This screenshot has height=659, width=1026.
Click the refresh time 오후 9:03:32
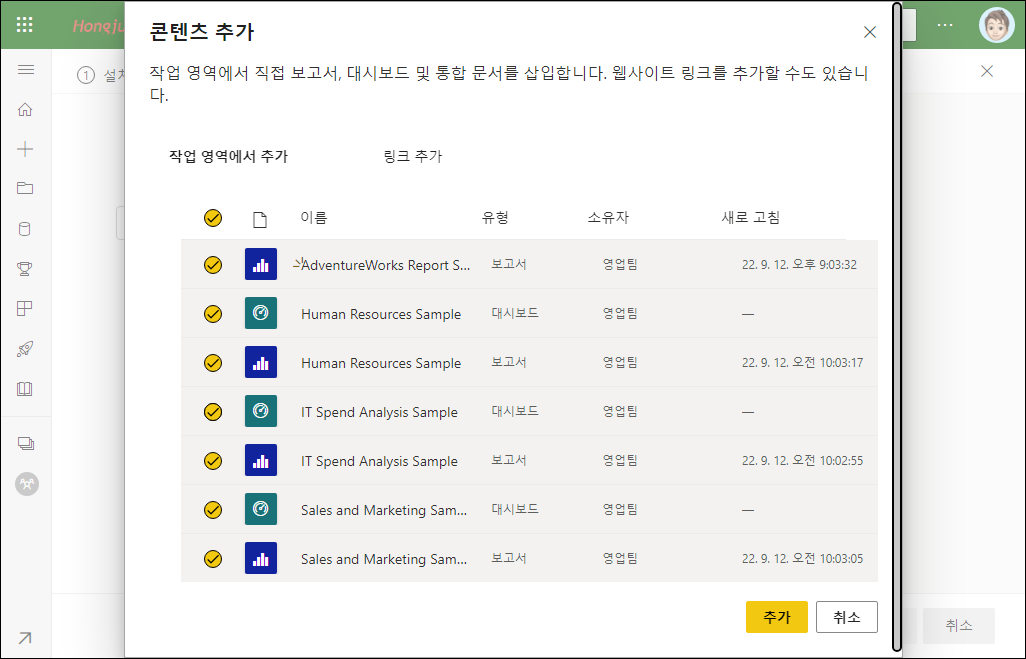pyautogui.click(x=799, y=264)
